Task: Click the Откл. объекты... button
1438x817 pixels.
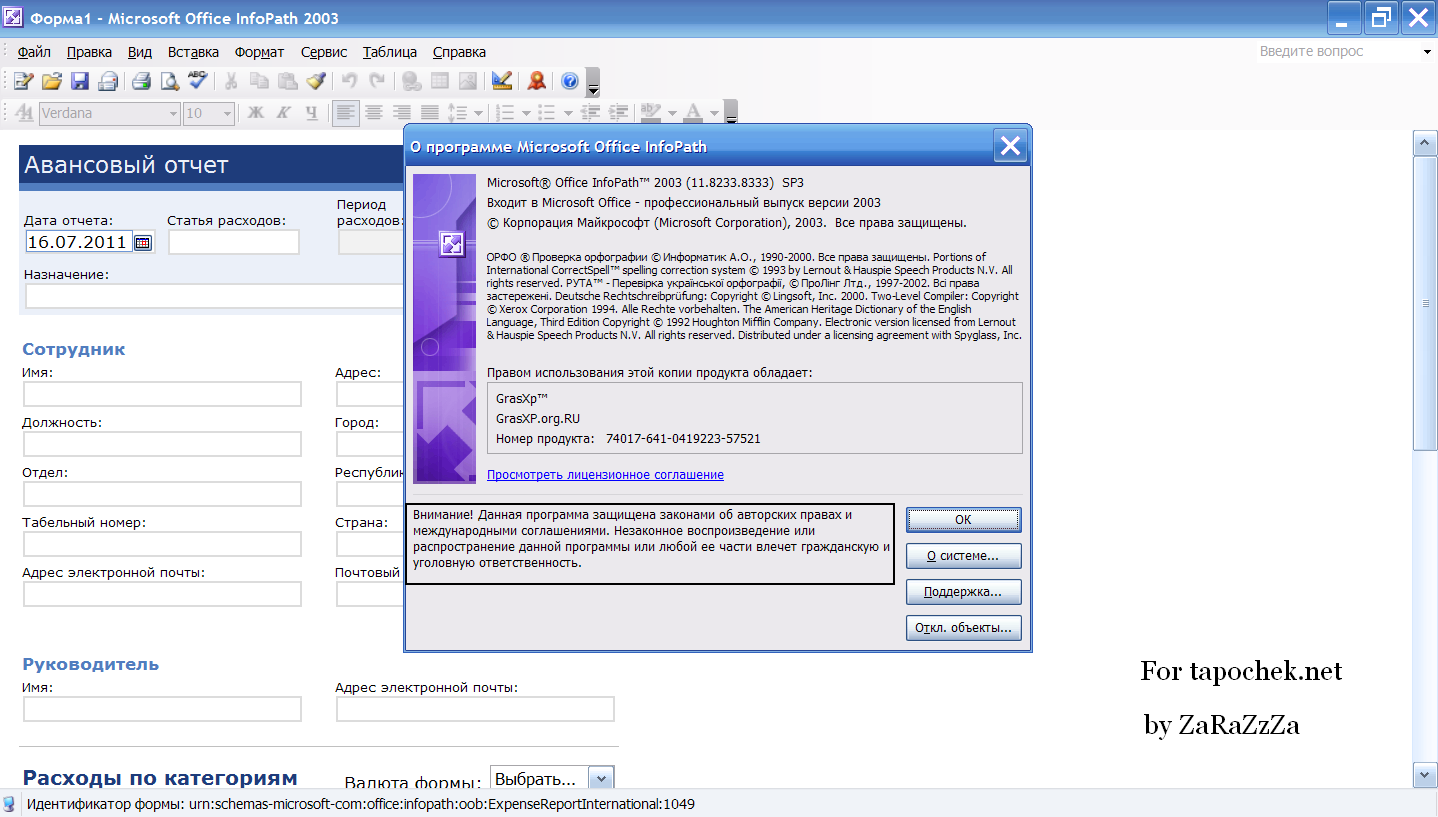Action: click(x=963, y=628)
